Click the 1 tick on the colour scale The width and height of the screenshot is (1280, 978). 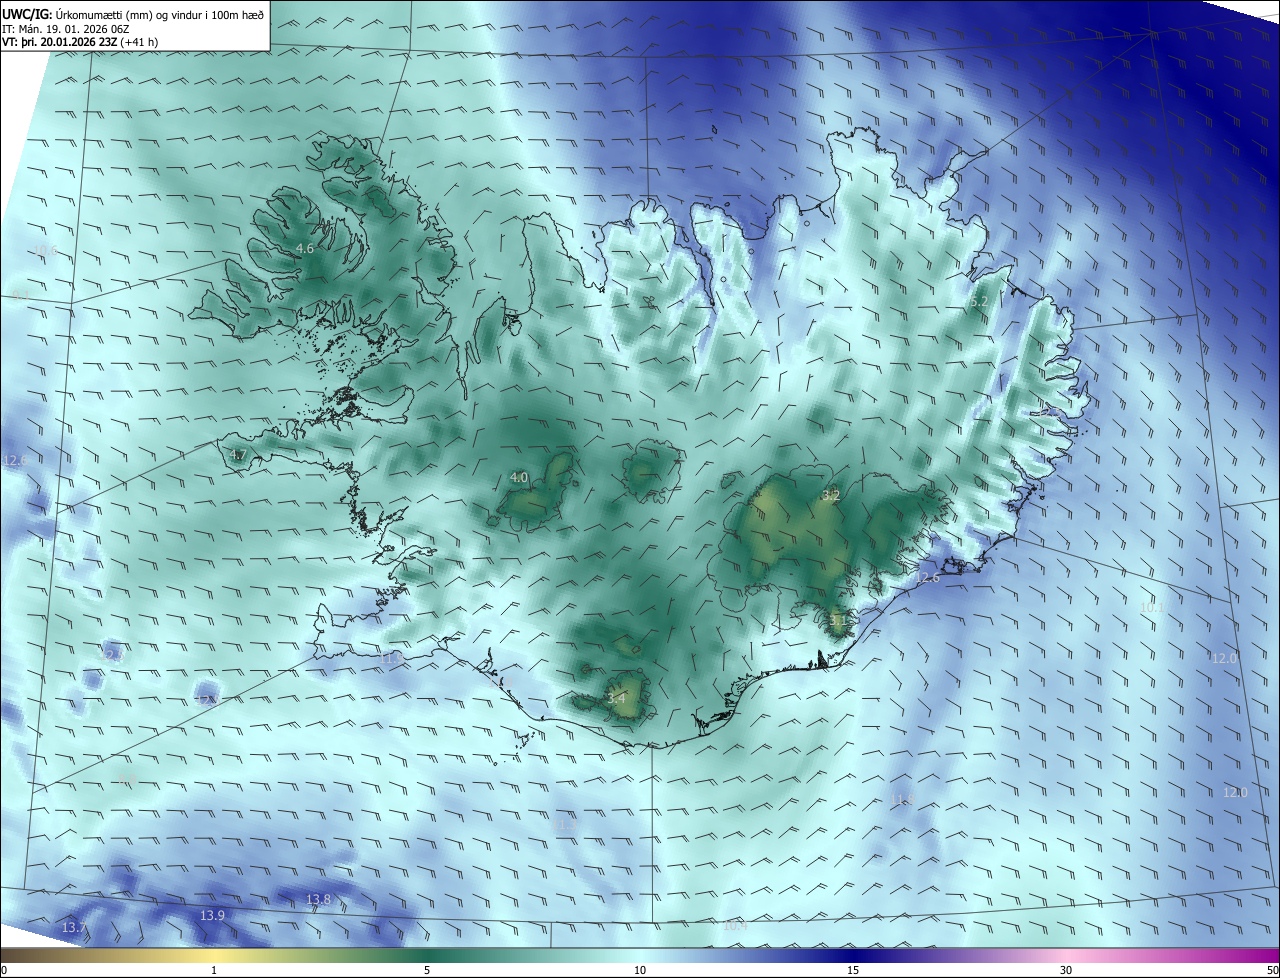(x=214, y=971)
